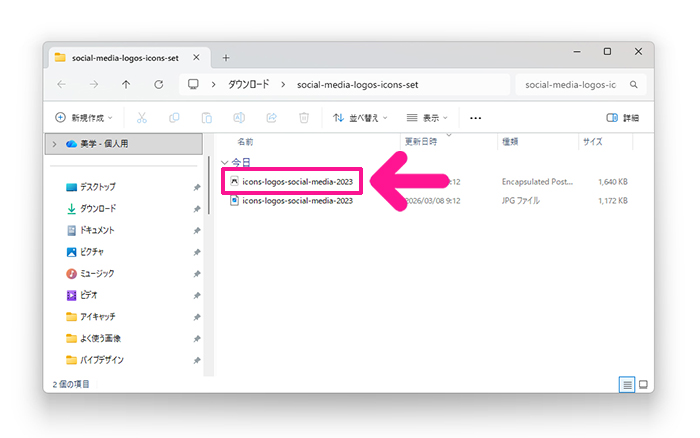Unpin よく使う画像 using its pin icon
Image resolution: width=700 pixels, height=438 pixels.
(196, 339)
